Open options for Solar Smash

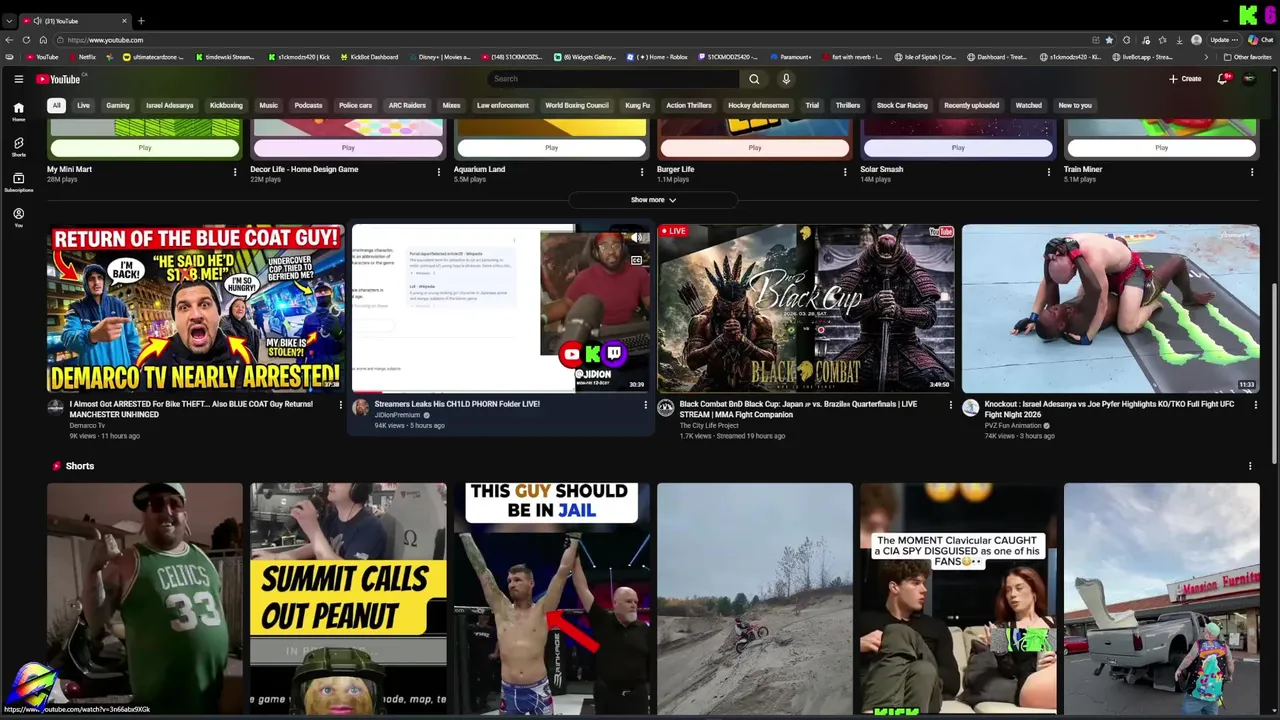(x=1048, y=172)
